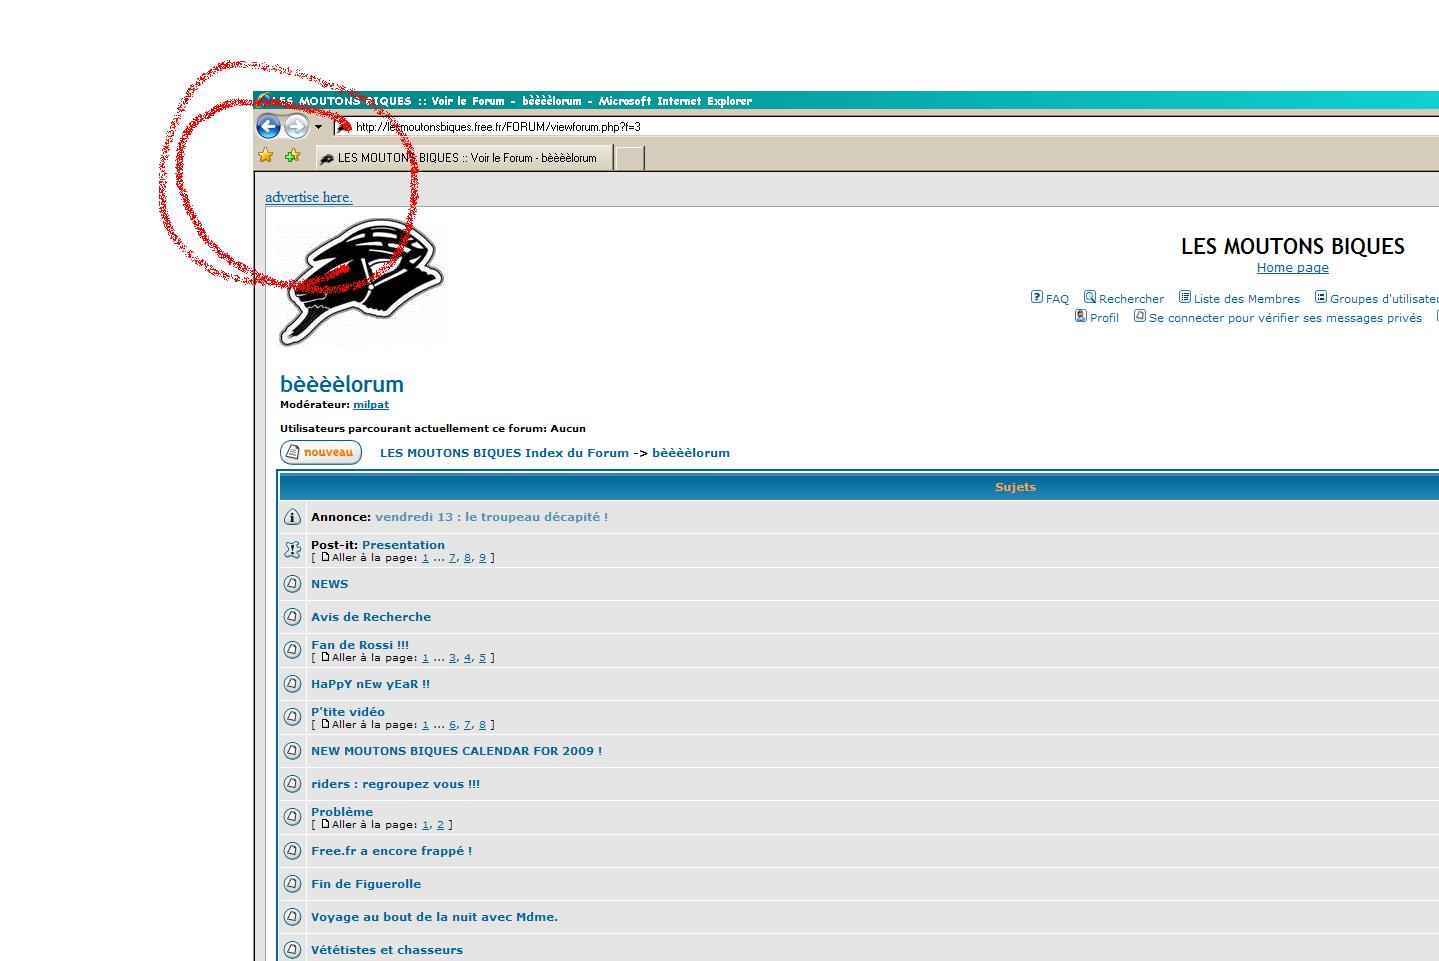Open 'Se connecter pour vérifier ses messages privés'
Viewport: 1439px width, 961px height.
(1285, 318)
